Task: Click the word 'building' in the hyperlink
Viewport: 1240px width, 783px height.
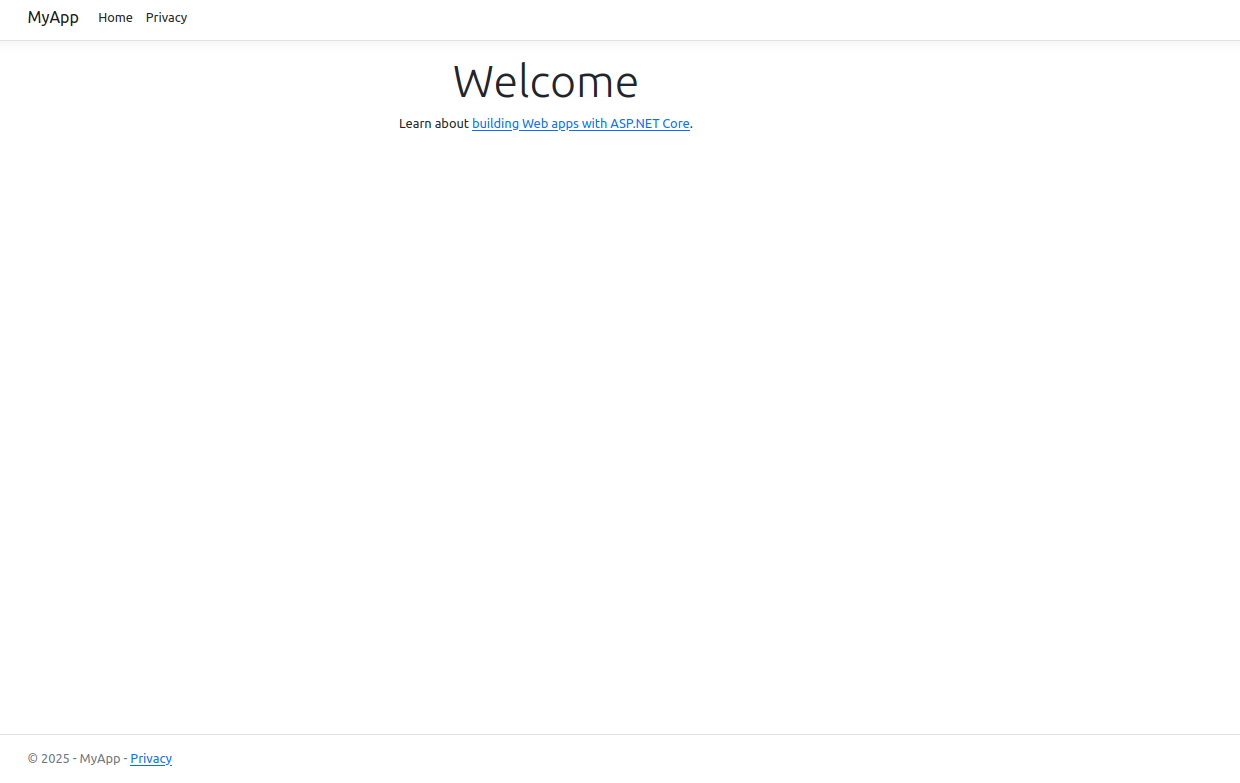Action: (495, 124)
